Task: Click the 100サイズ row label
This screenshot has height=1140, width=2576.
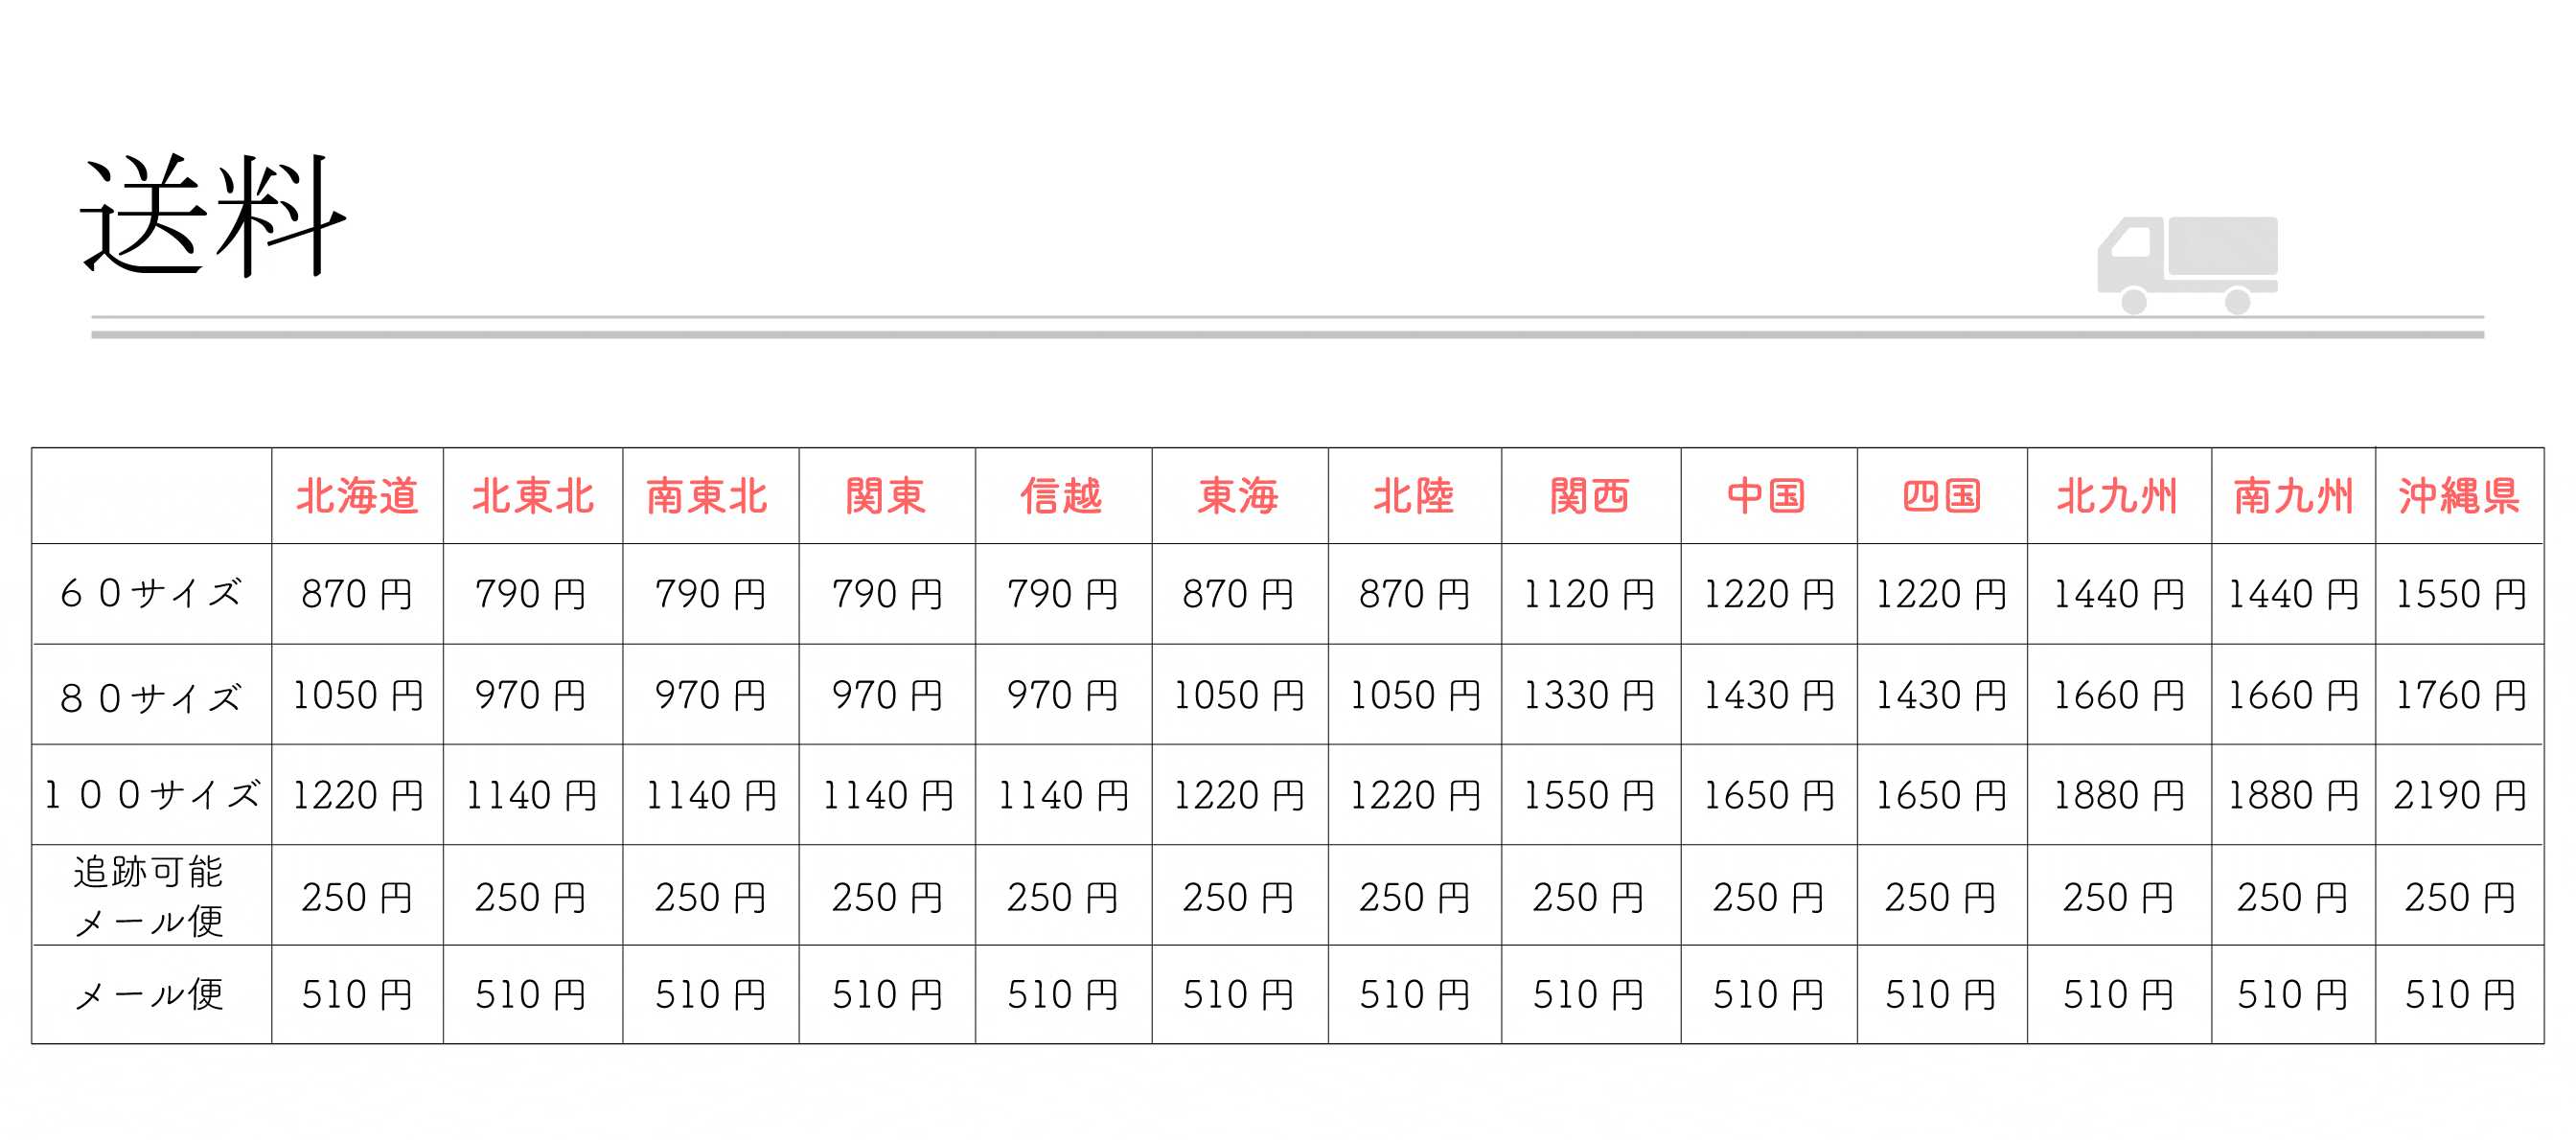Action: [151, 796]
